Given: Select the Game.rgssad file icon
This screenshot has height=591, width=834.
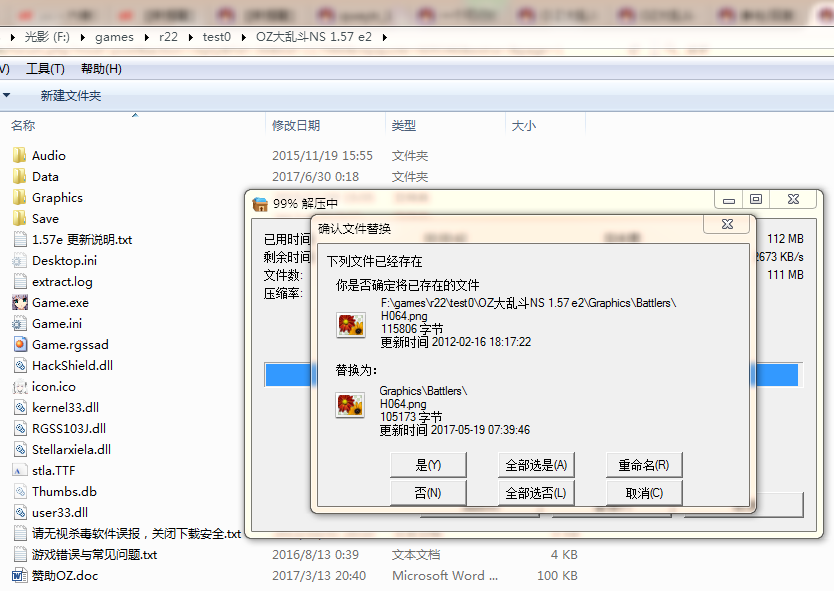Looking at the screenshot, I should pyautogui.click(x=20, y=345).
